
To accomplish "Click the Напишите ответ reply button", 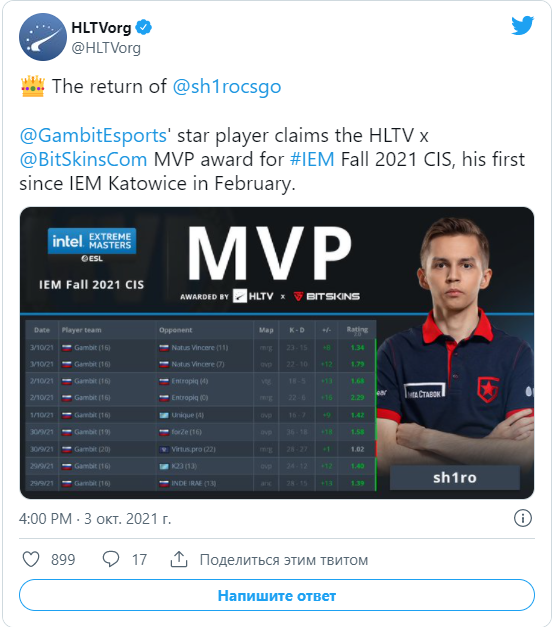I will tap(277, 595).
